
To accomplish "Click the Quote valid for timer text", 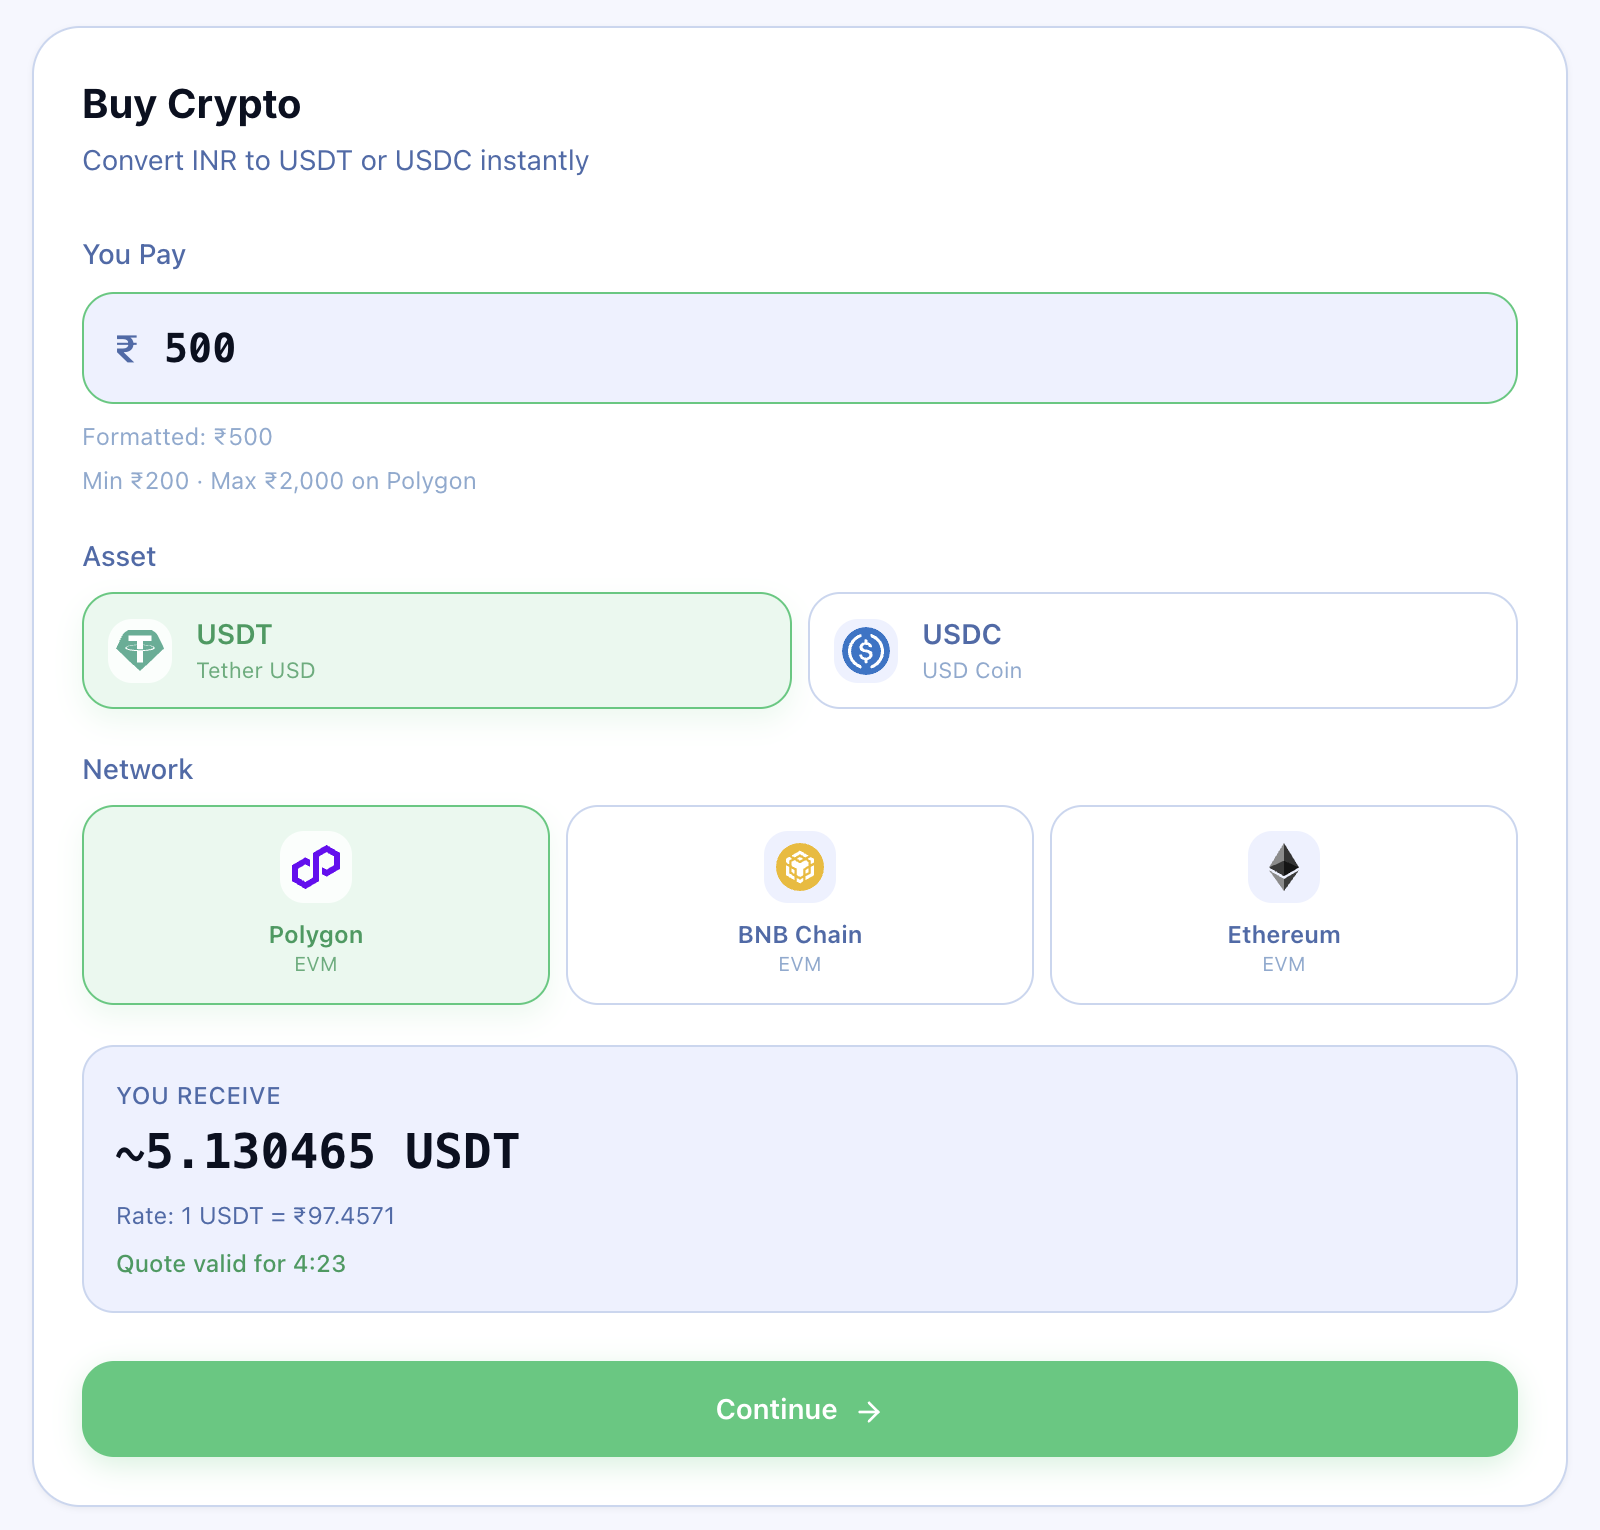I will 231,1264.
